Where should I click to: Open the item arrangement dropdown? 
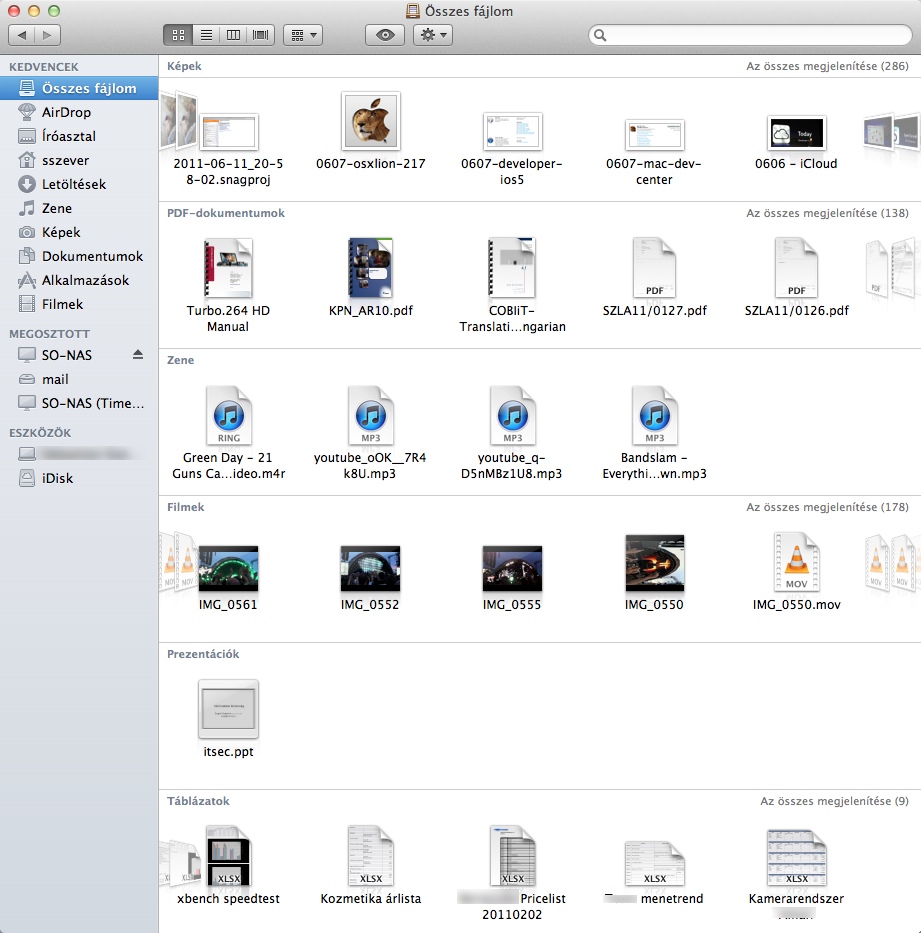tap(303, 35)
